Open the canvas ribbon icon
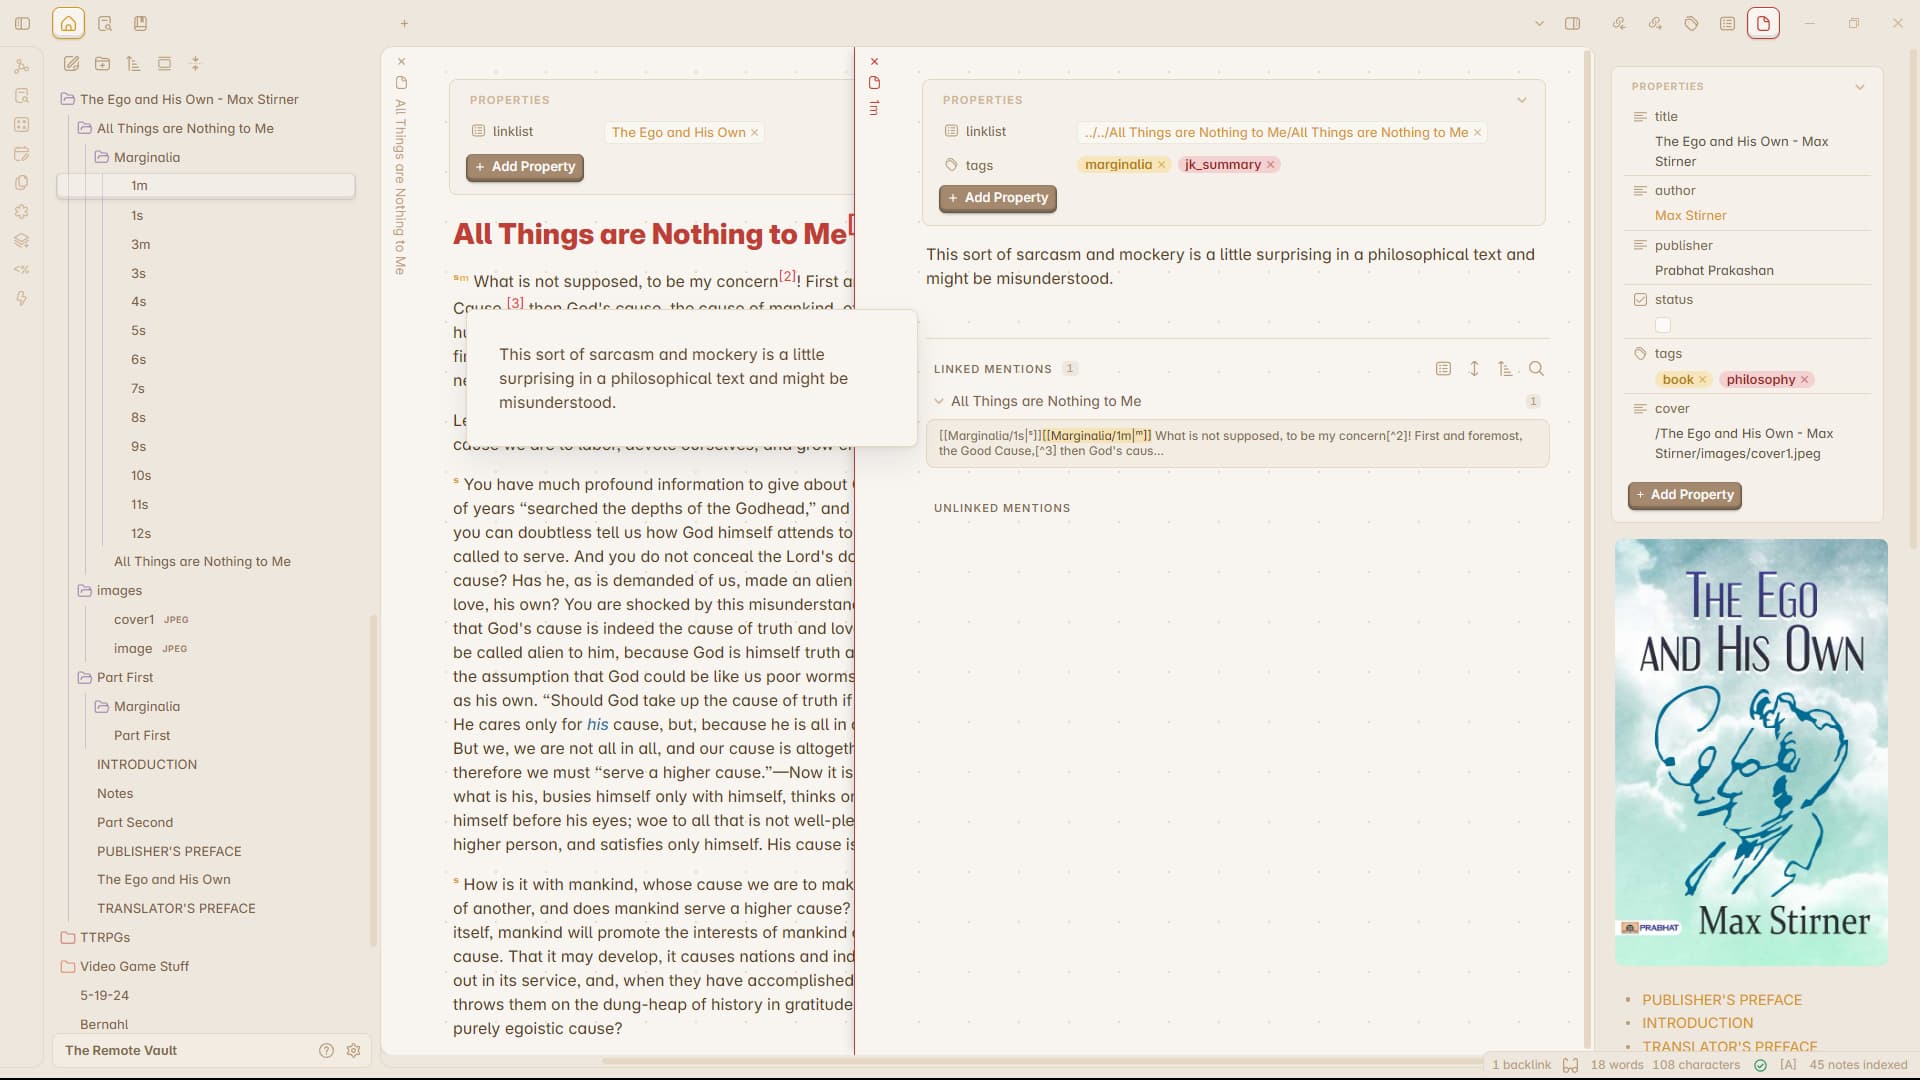The image size is (1920, 1080). (22, 125)
